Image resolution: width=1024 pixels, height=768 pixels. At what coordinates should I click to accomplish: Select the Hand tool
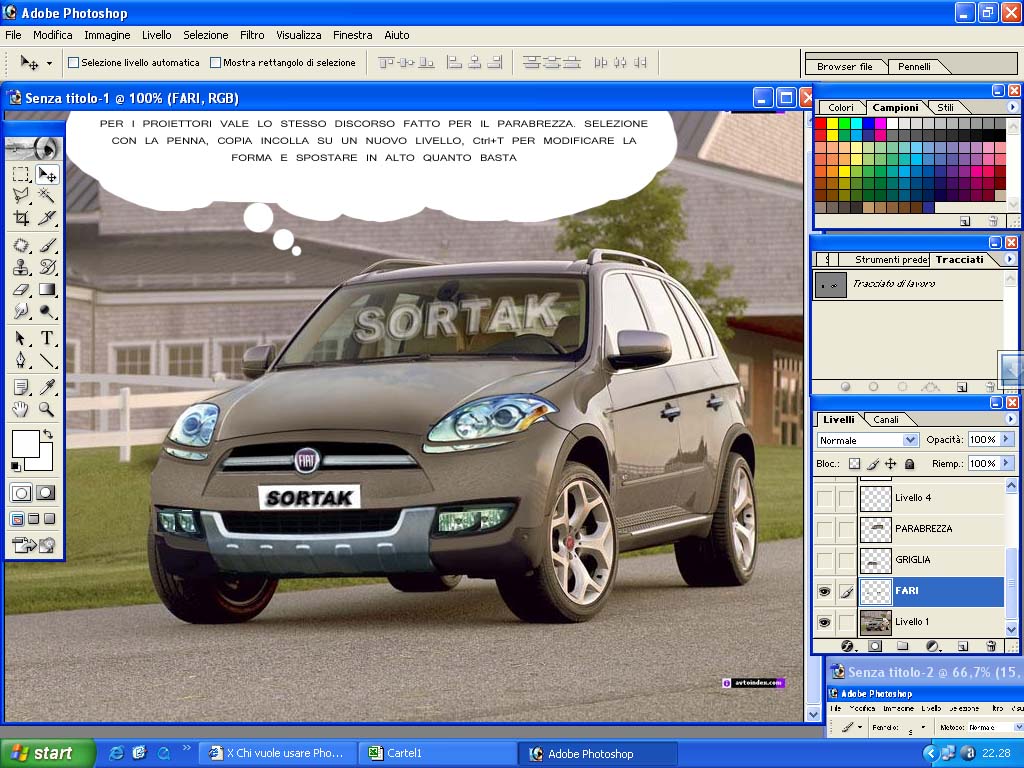pos(21,409)
